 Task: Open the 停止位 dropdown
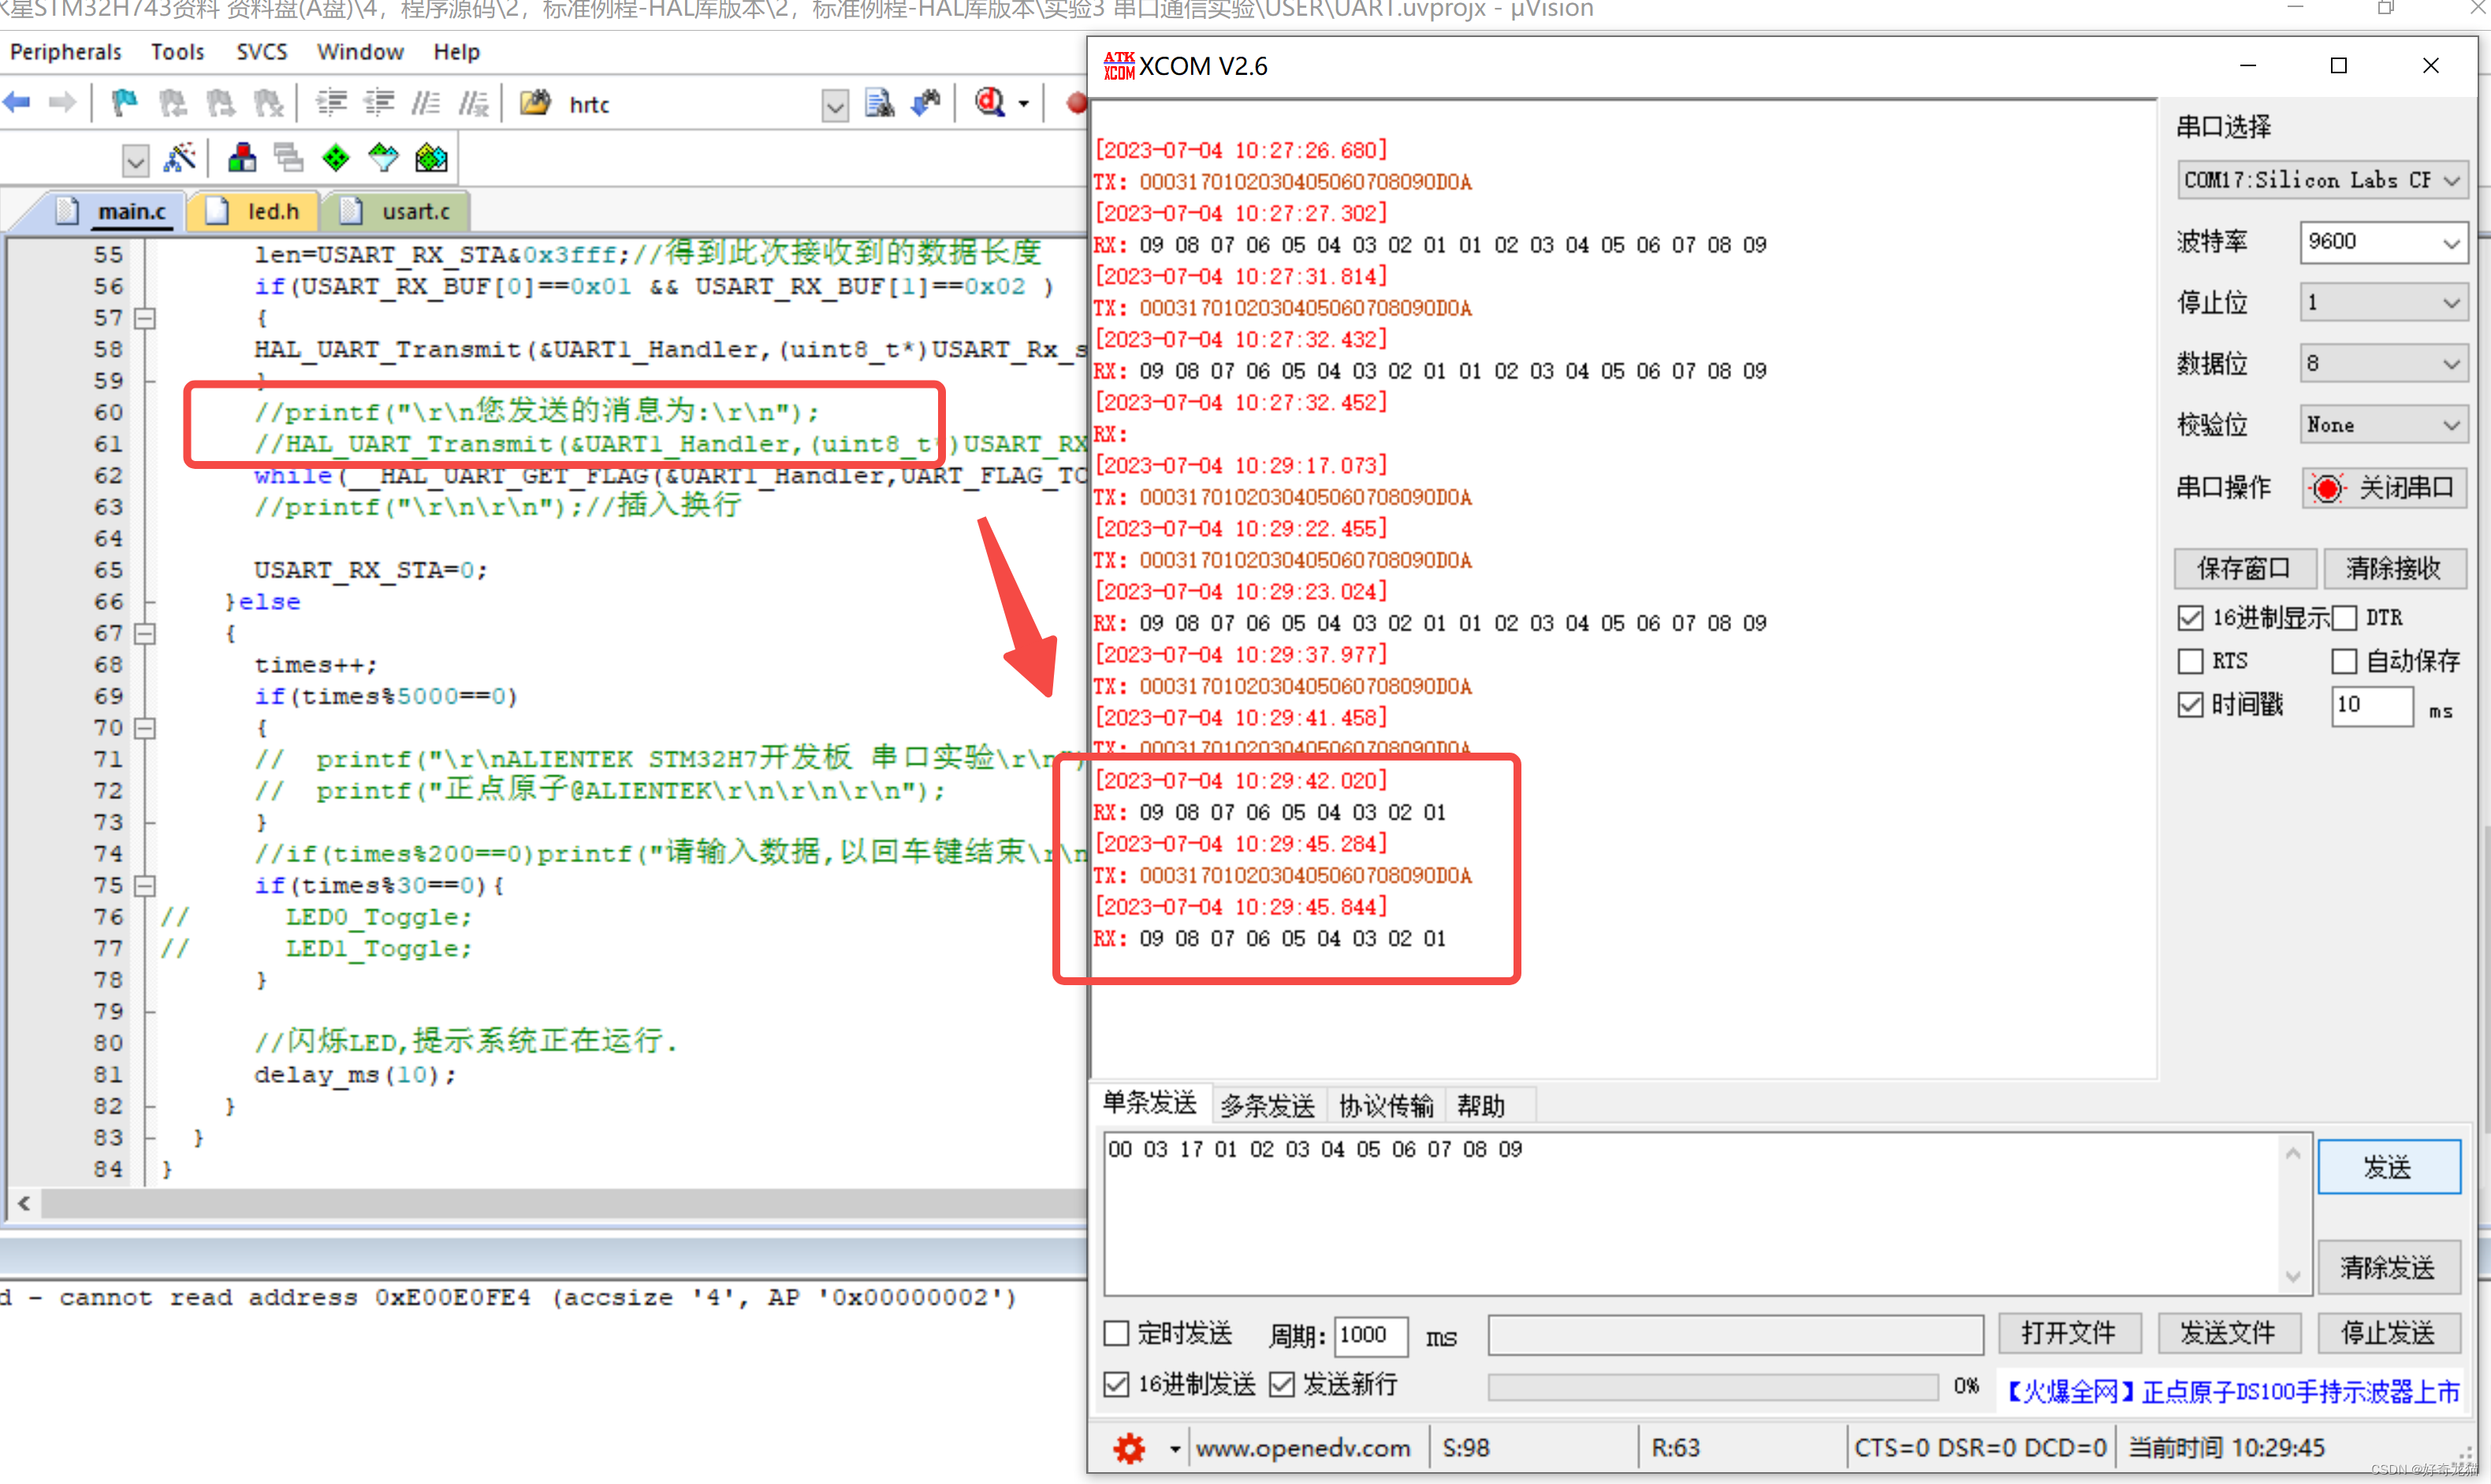[x=2382, y=303]
